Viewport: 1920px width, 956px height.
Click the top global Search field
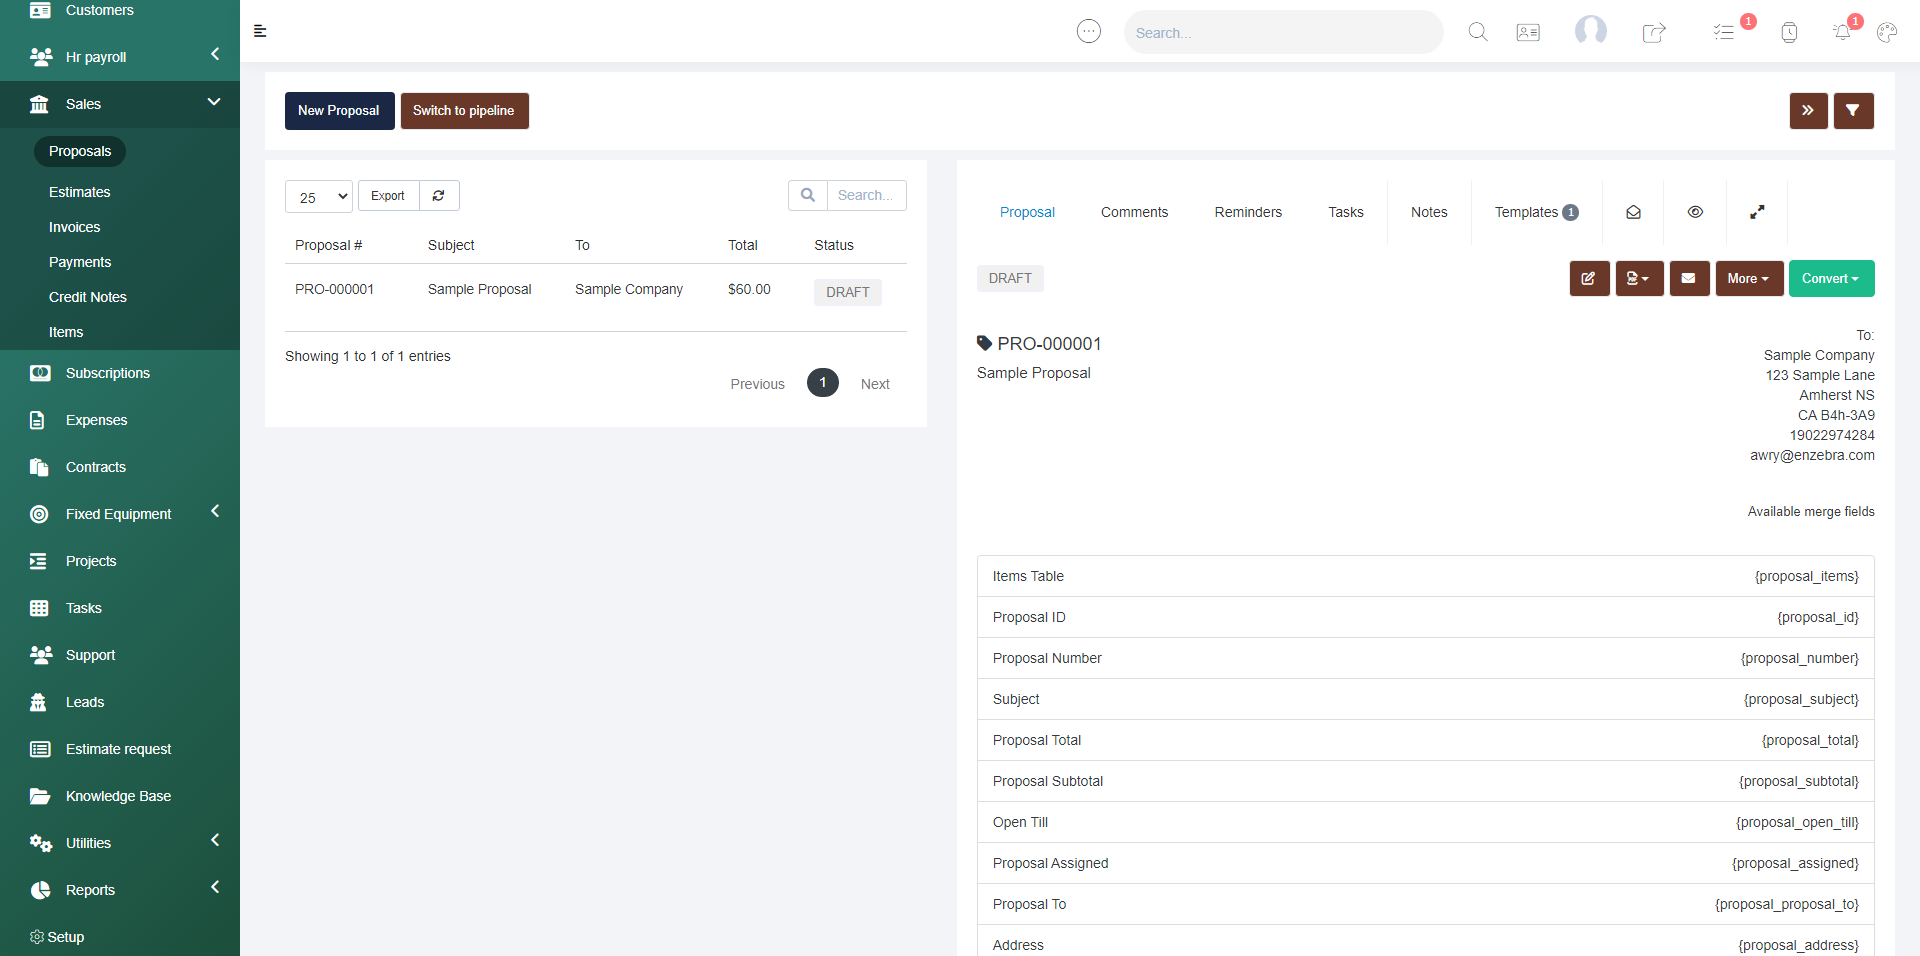[1282, 32]
